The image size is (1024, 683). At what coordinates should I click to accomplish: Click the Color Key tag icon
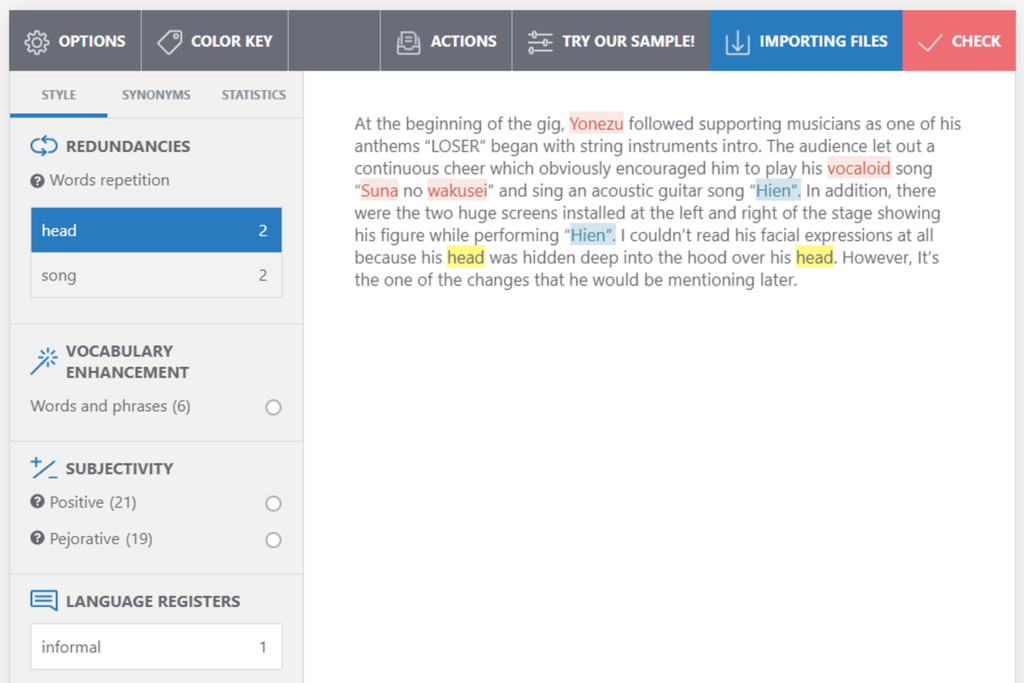[169, 42]
